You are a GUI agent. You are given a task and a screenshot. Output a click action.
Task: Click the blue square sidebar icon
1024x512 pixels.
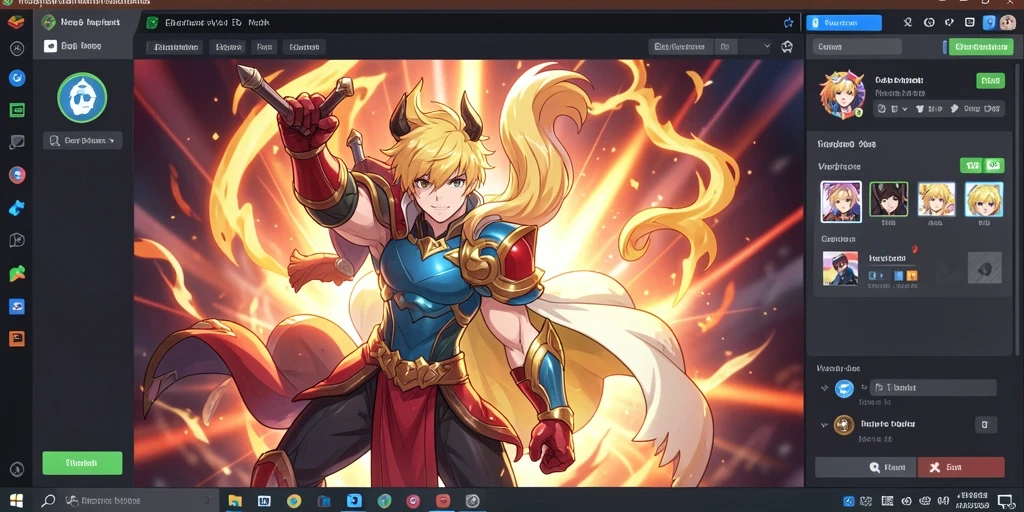[17, 306]
